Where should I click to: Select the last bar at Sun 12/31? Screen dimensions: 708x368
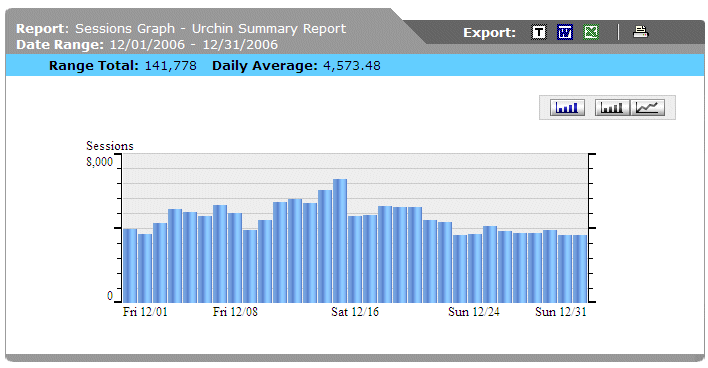click(580, 269)
